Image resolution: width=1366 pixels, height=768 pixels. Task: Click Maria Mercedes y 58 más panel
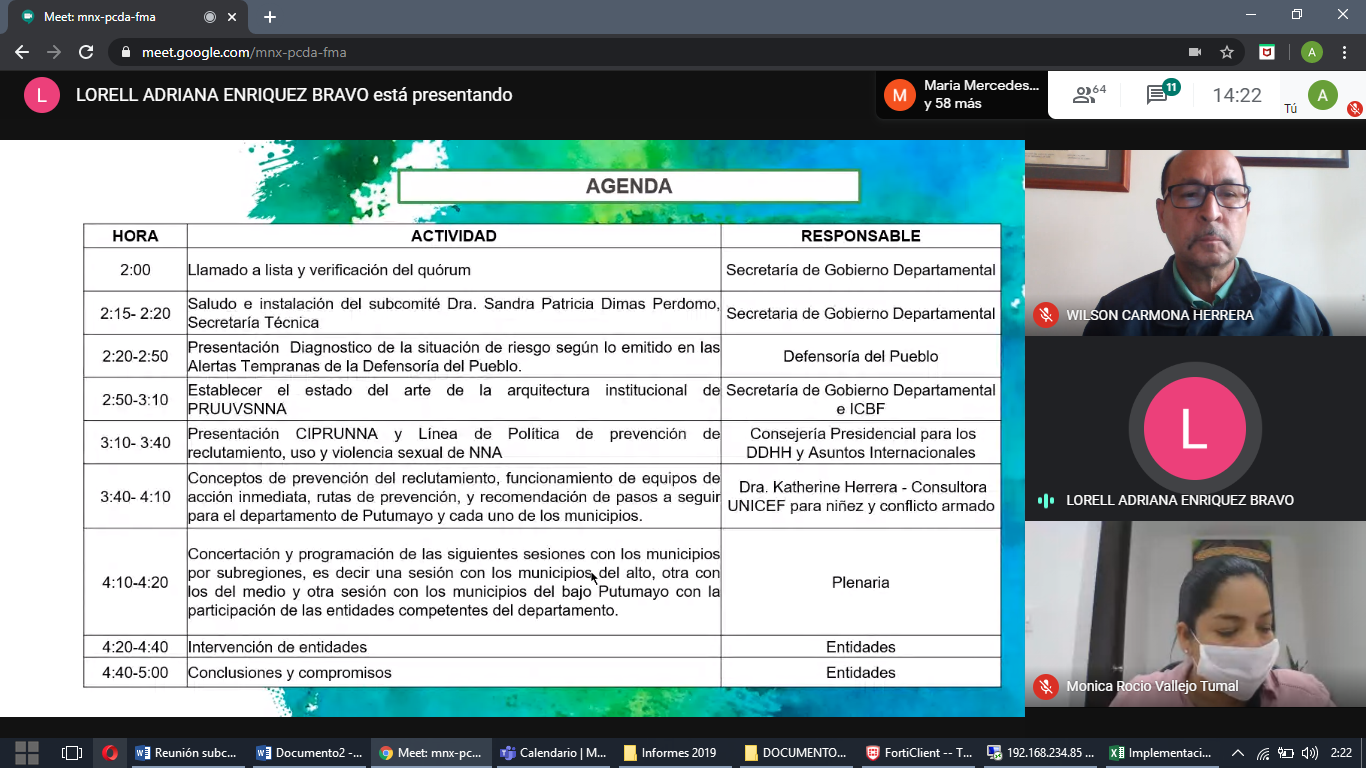[x=962, y=95]
